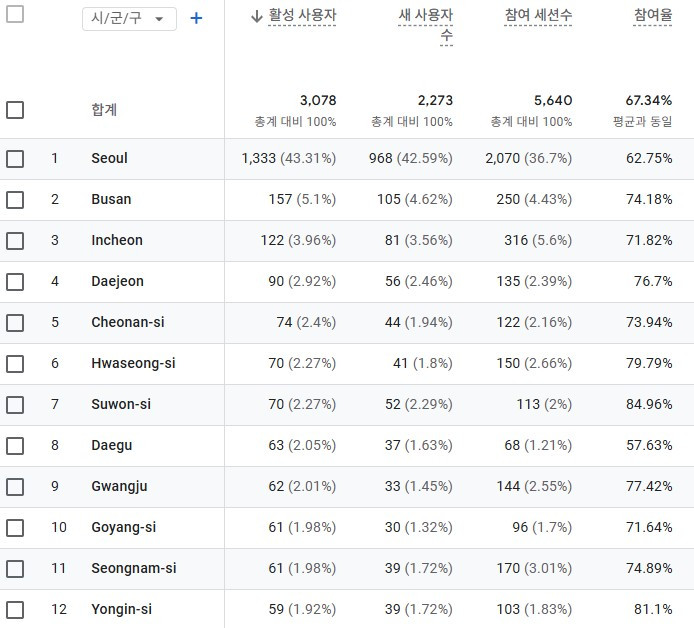Click Hwaseong-si's engagement rate 79.79%

[649, 363]
